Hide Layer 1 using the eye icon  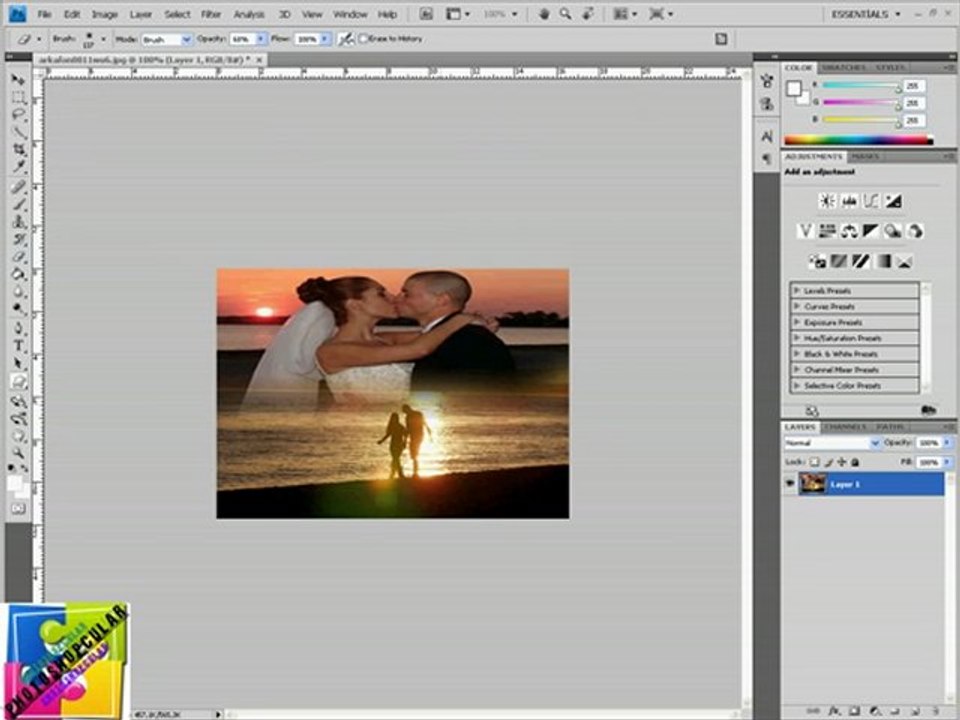coord(790,484)
